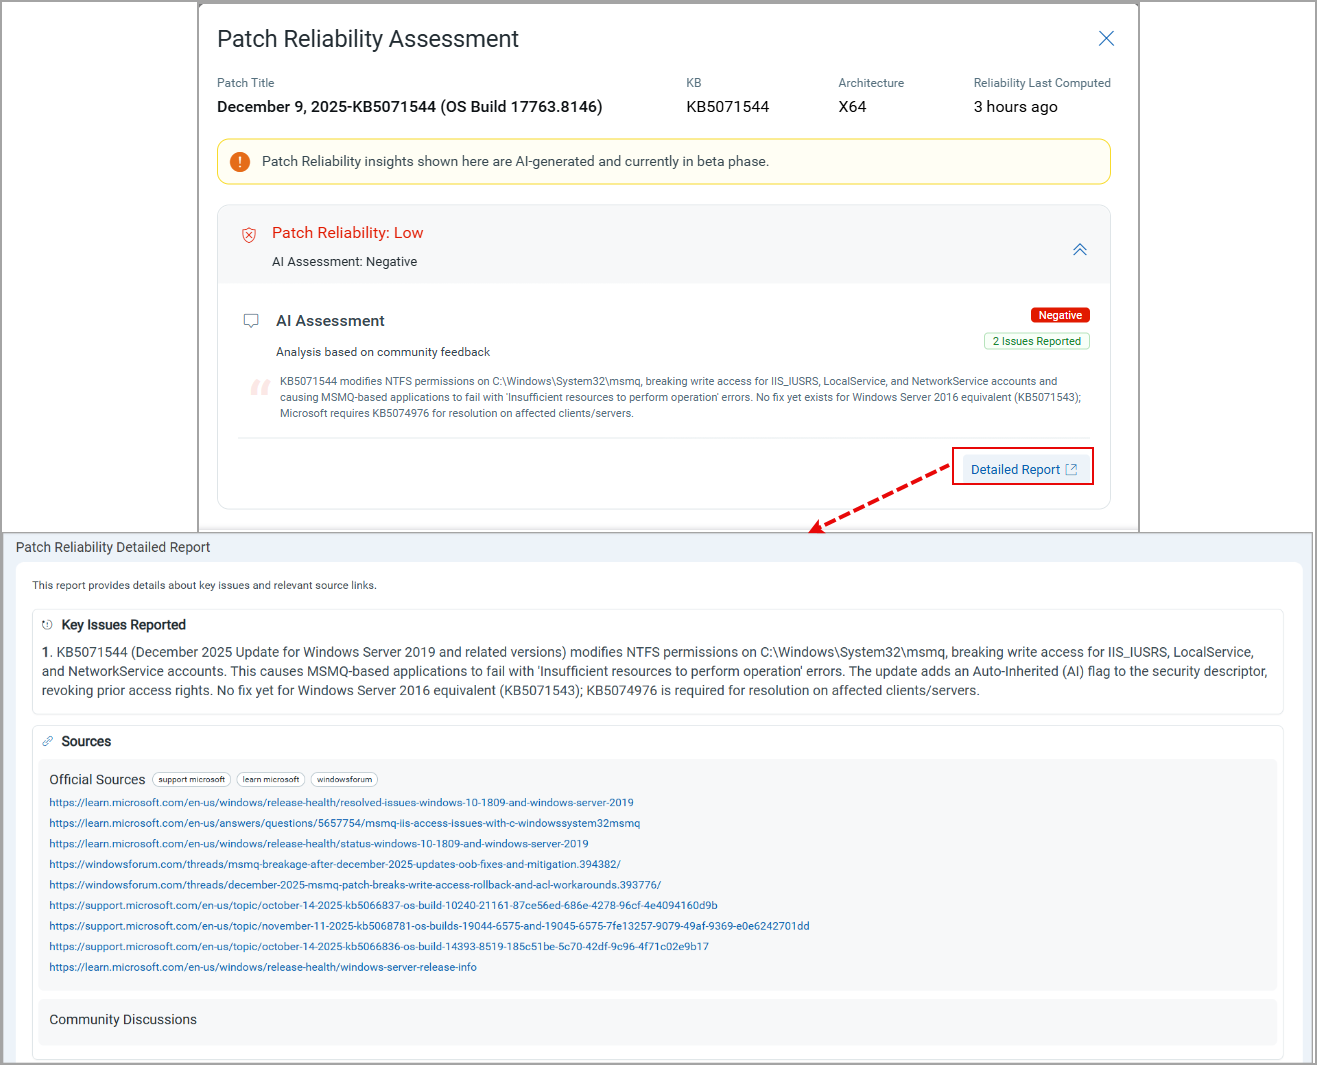Expand the Community Discussions section
This screenshot has height=1065, width=1317.
point(123,1020)
